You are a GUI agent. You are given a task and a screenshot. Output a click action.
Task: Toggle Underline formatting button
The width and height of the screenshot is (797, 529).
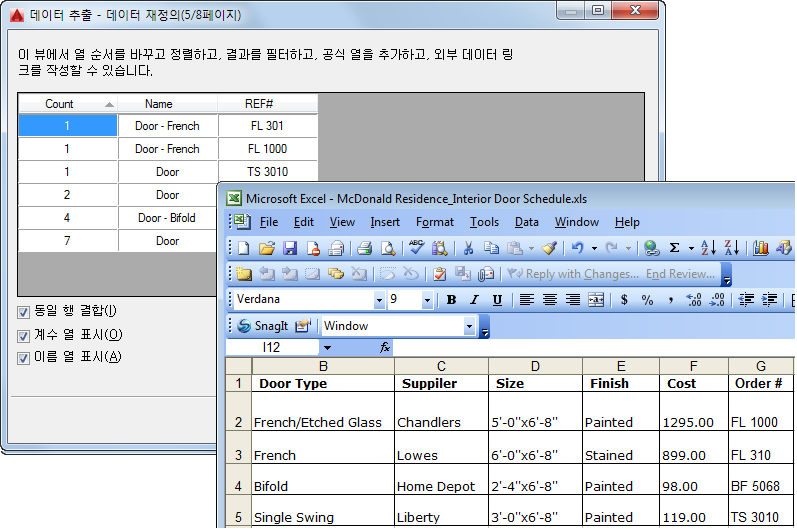click(x=497, y=300)
